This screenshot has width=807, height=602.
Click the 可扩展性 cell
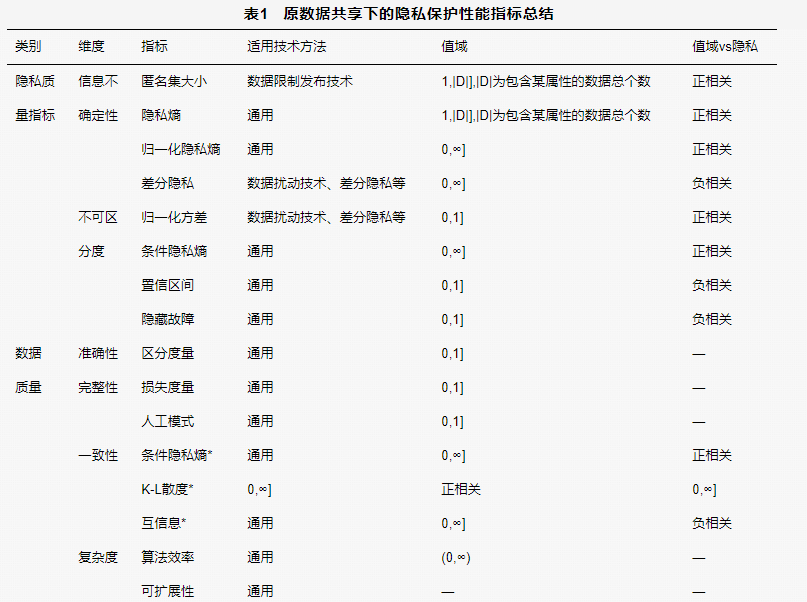168,591
